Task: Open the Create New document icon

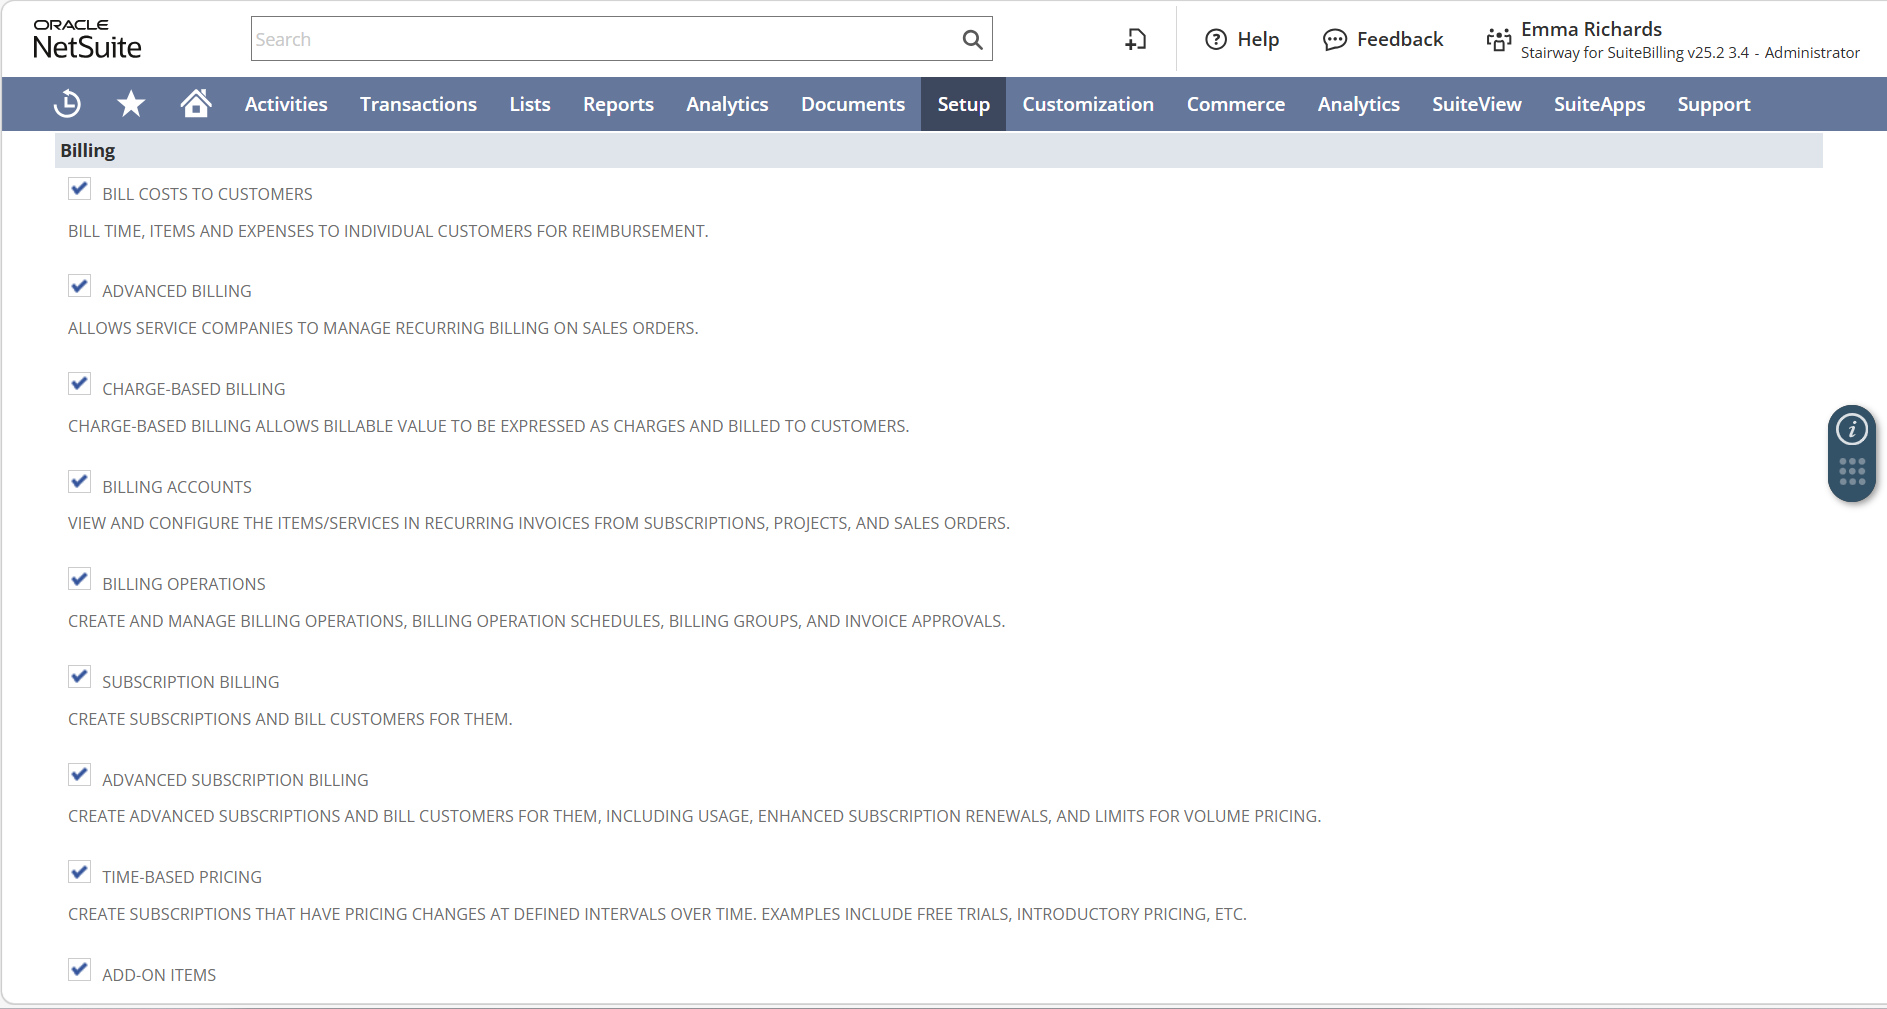Action: (1136, 40)
